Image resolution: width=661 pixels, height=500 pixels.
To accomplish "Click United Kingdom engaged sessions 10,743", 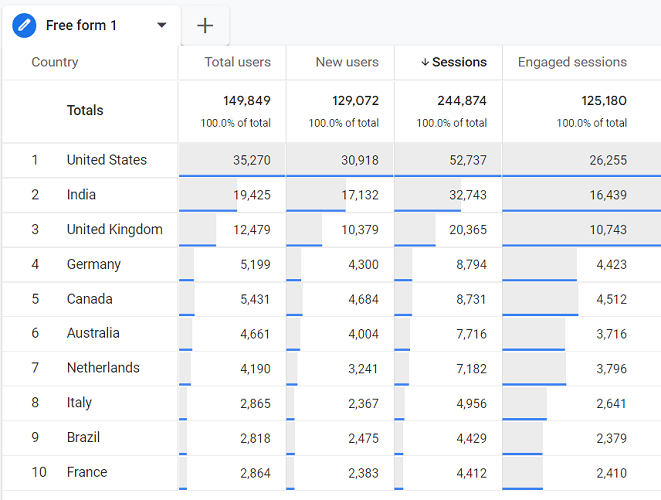I will click(608, 230).
